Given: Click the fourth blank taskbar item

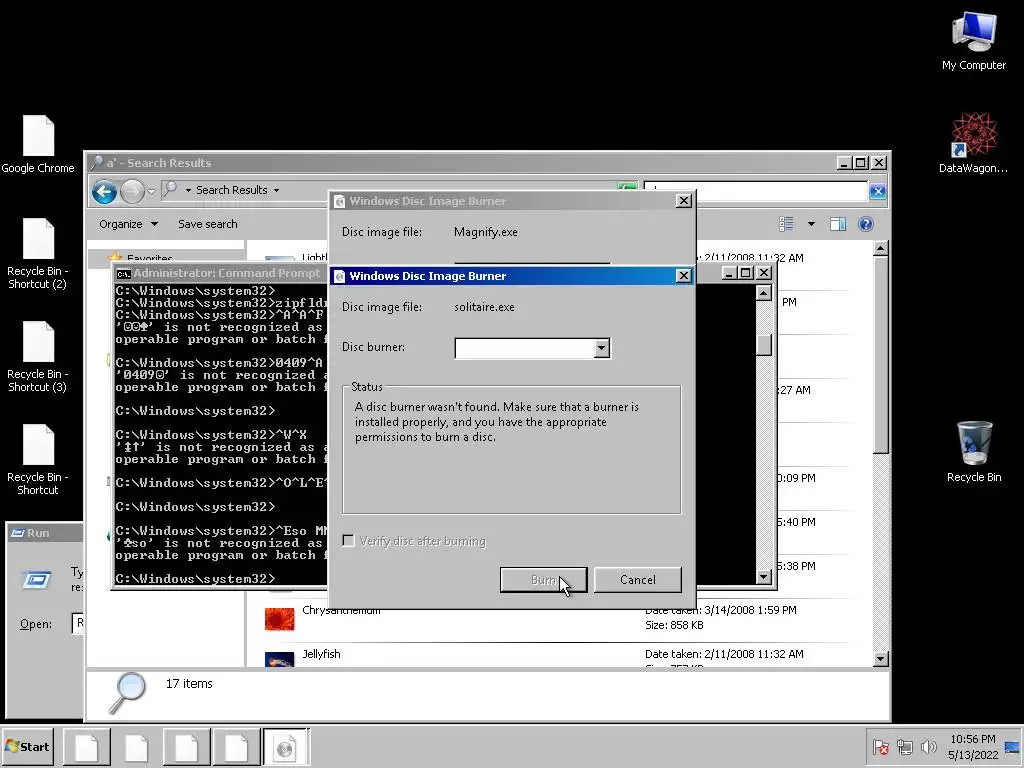Looking at the screenshot, I should (x=236, y=747).
